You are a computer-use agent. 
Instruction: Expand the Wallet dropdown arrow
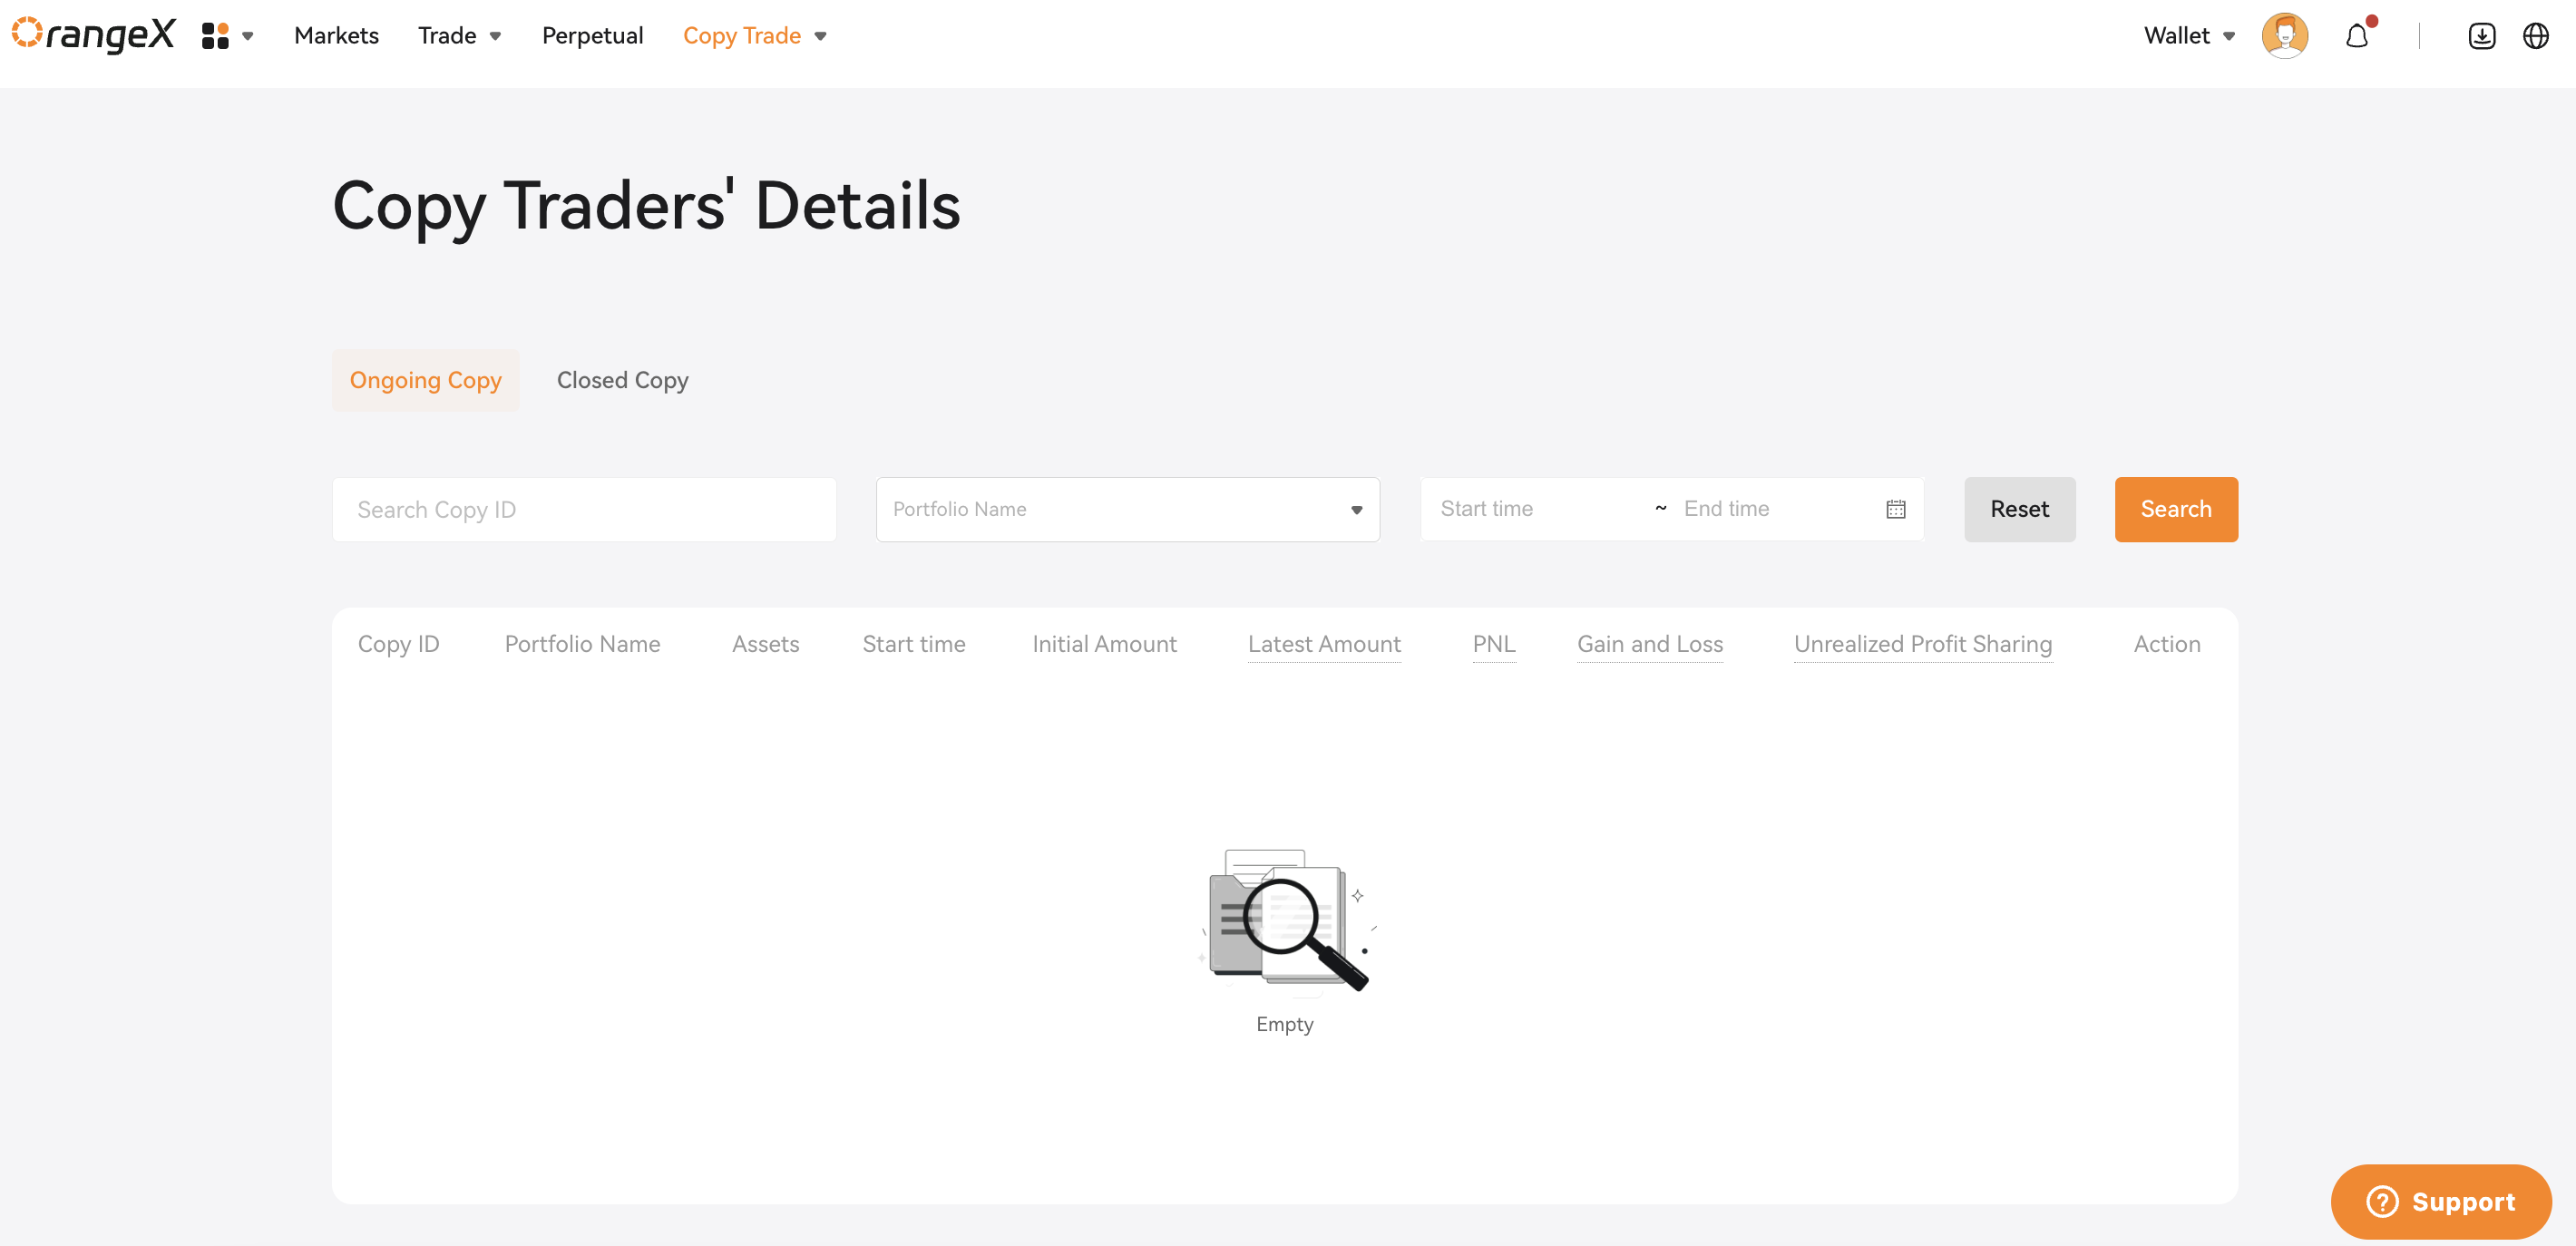(2229, 37)
